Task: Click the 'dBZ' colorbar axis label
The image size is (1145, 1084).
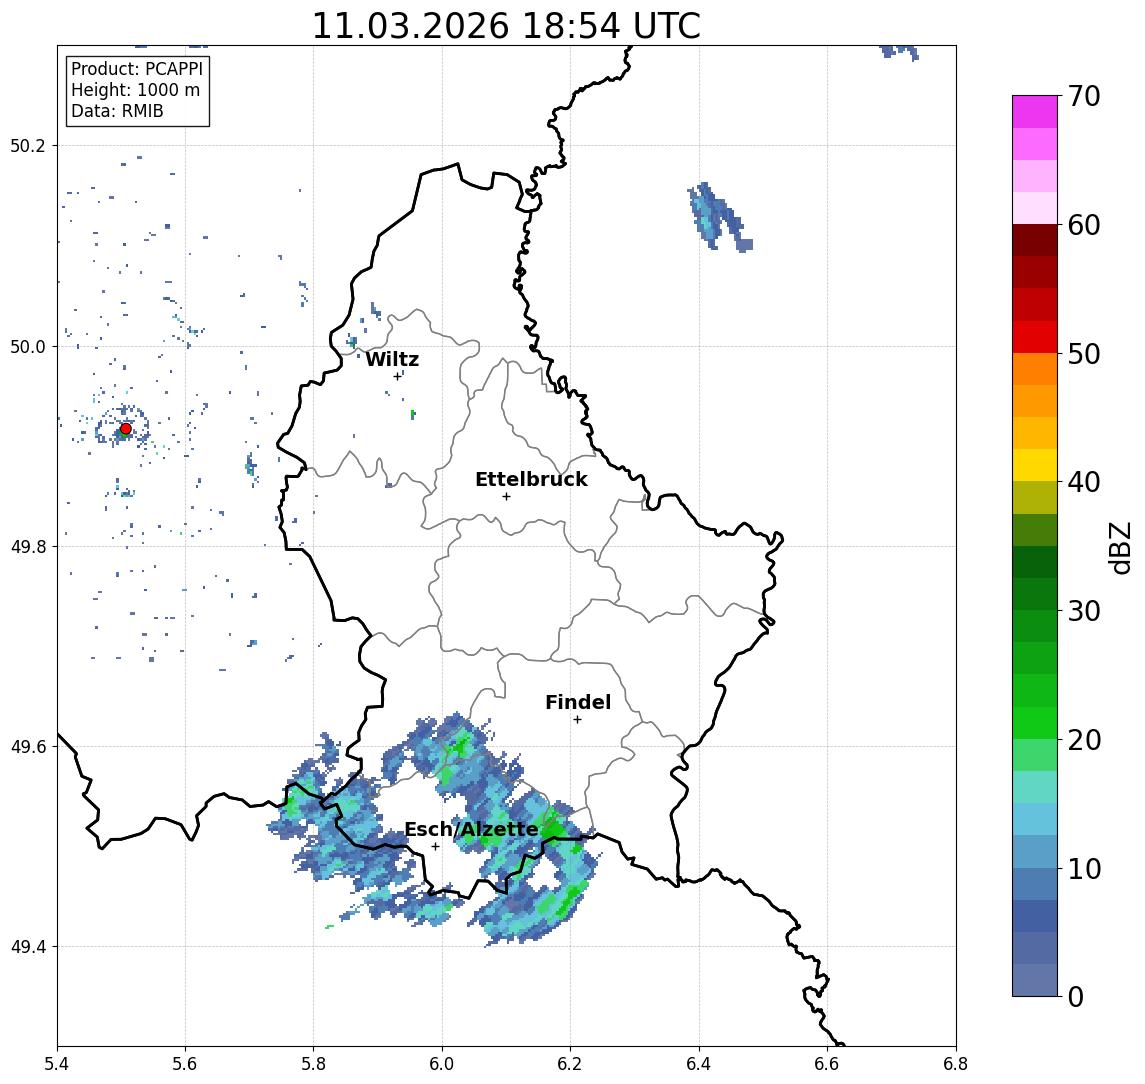Action: point(1120,548)
